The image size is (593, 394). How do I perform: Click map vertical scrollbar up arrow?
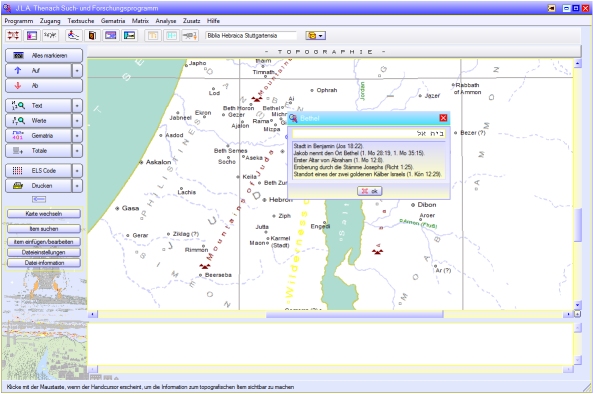point(577,64)
